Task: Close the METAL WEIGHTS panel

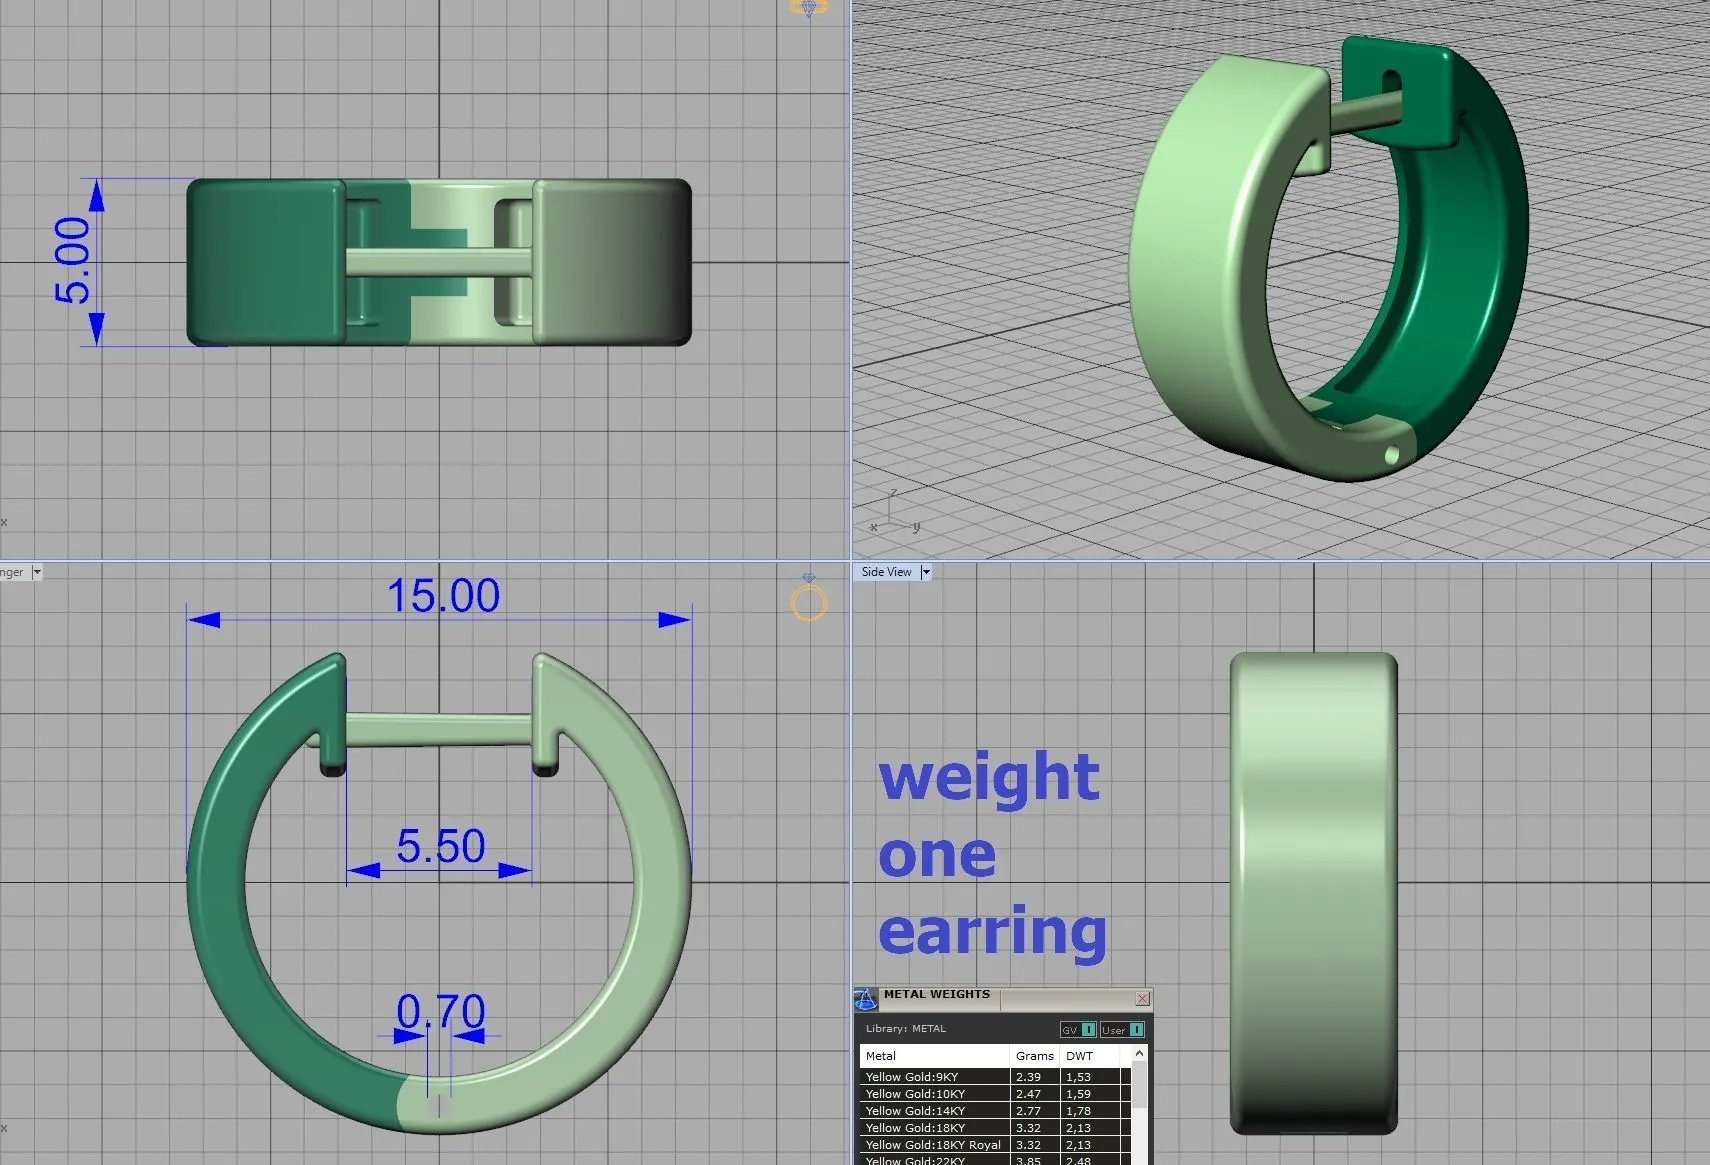Action: click(x=1142, y=998)
